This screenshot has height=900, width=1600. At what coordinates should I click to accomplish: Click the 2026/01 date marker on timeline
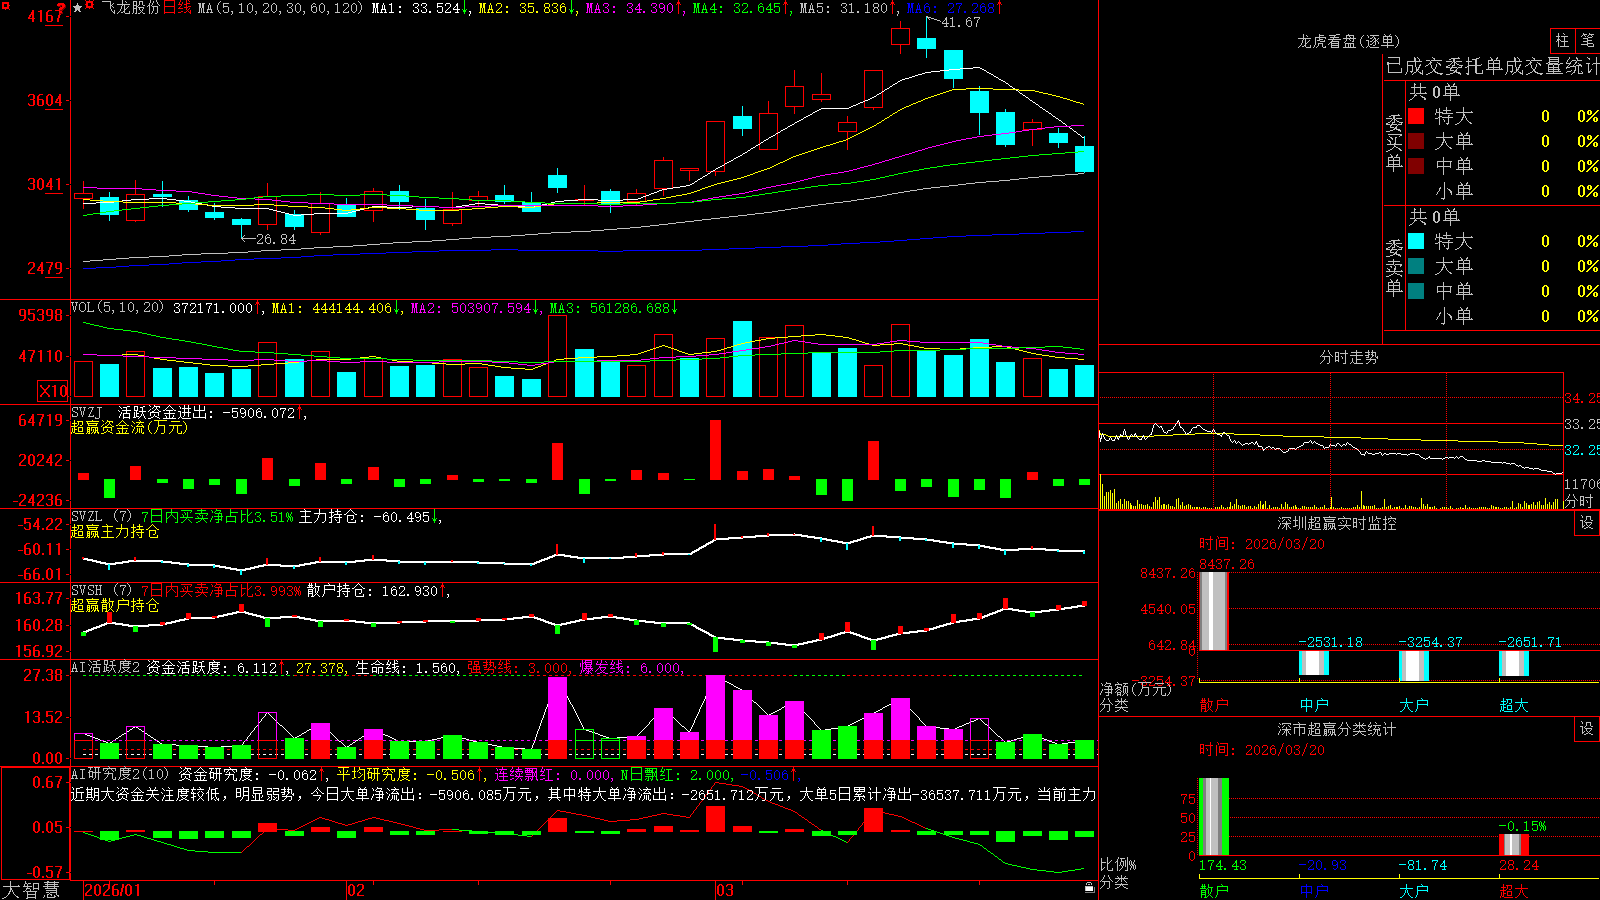point(112,890)
